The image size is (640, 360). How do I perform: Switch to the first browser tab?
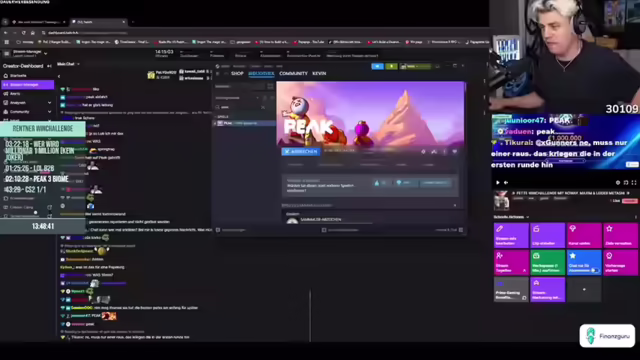click(39, 22)
